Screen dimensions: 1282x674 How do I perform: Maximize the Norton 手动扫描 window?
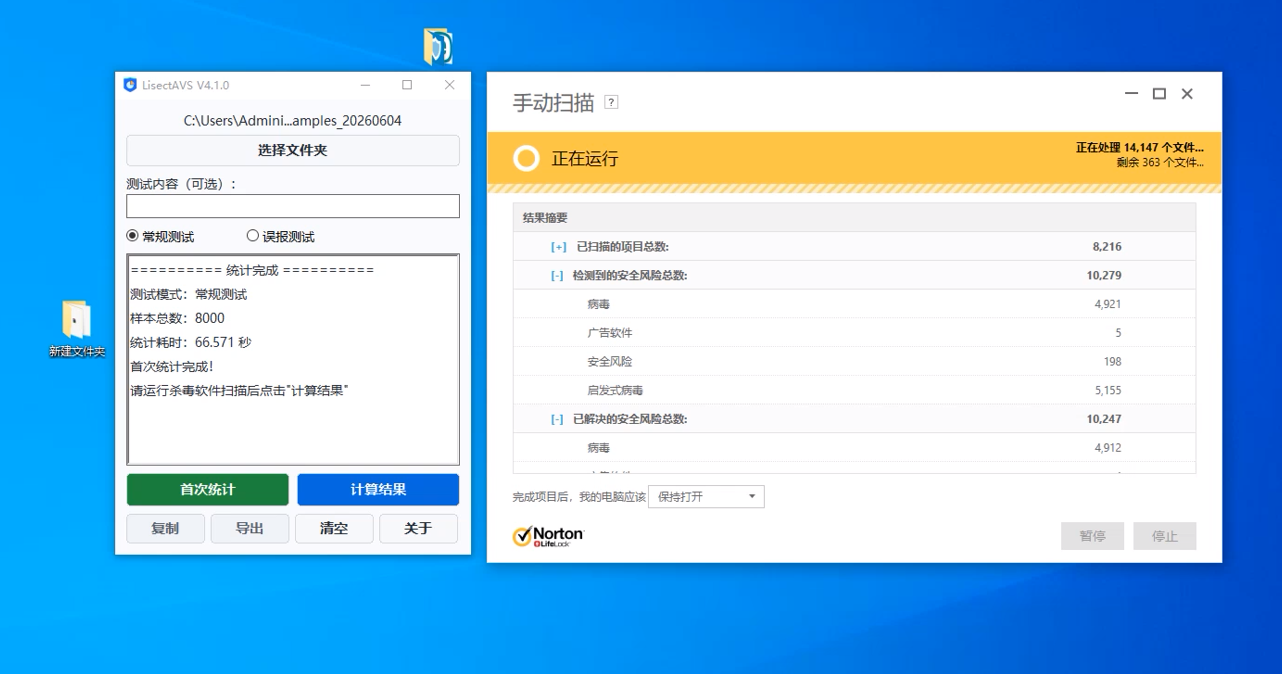1159,93
